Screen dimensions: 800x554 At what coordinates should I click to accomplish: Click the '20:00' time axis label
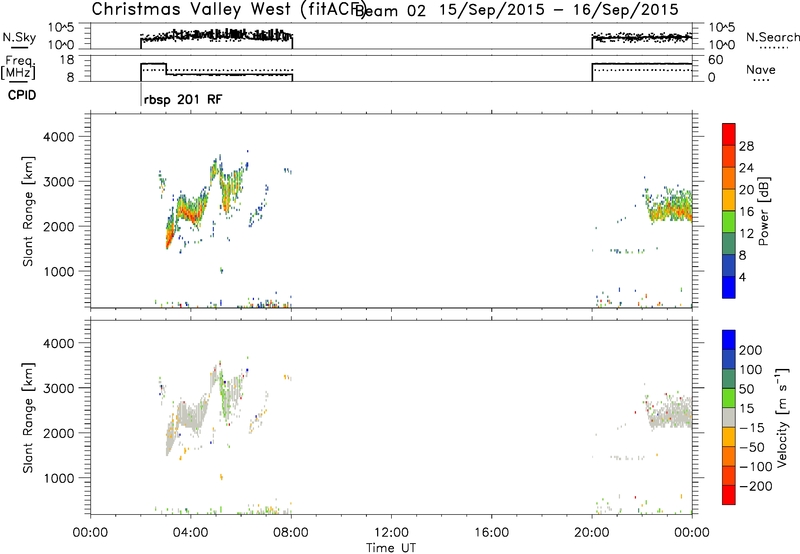pyautogui.click(x=592, y=533)
